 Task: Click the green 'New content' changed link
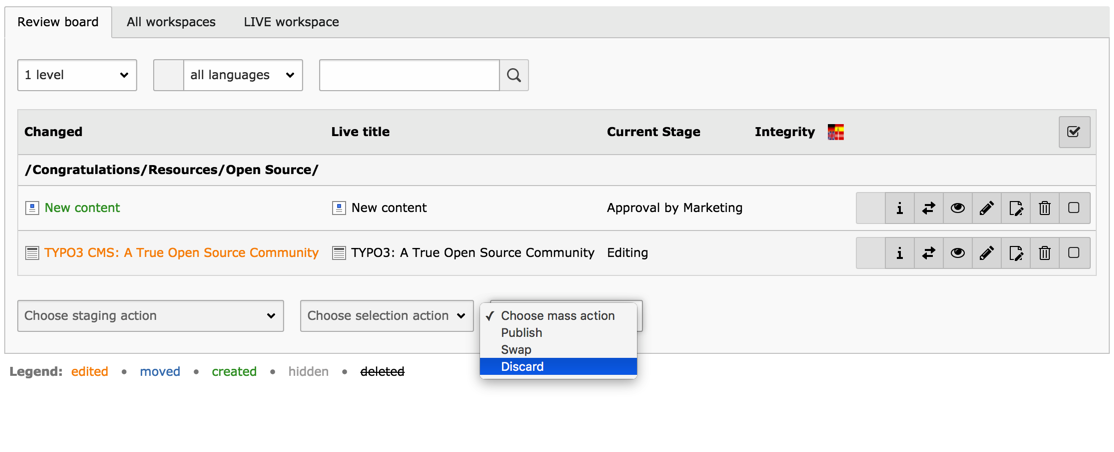(x=82, y=208)
